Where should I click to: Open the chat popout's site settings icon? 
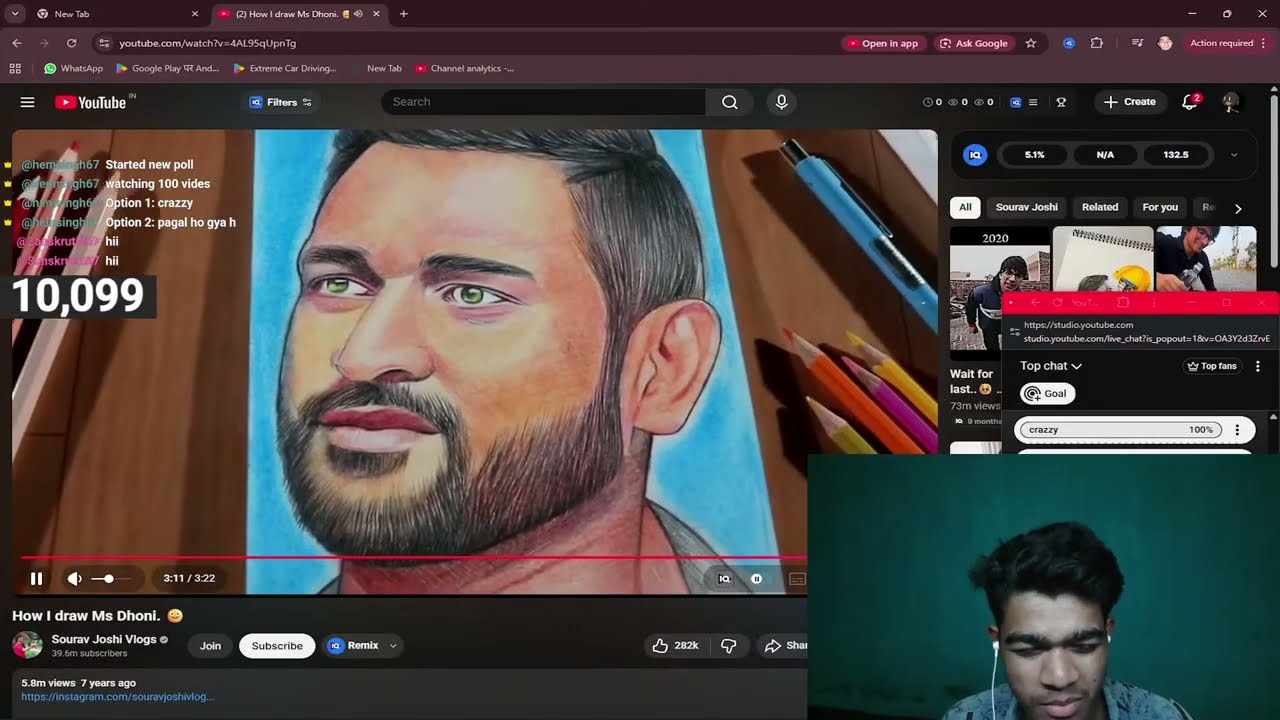1014,332
